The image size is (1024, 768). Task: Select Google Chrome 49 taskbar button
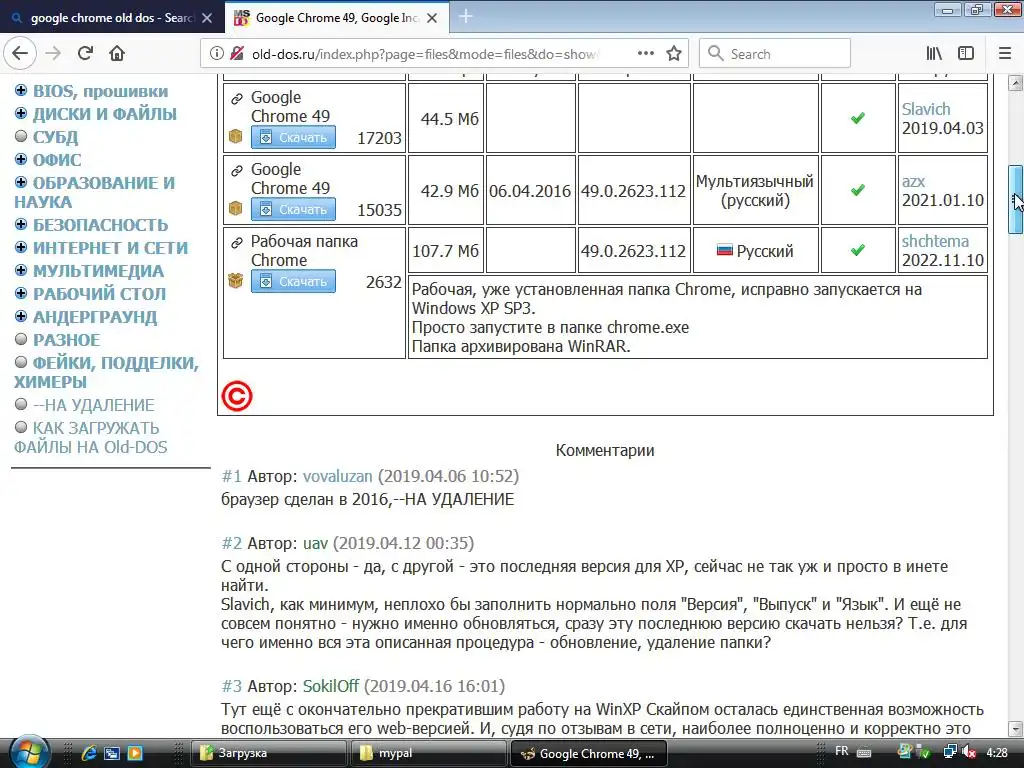point(588,753)
